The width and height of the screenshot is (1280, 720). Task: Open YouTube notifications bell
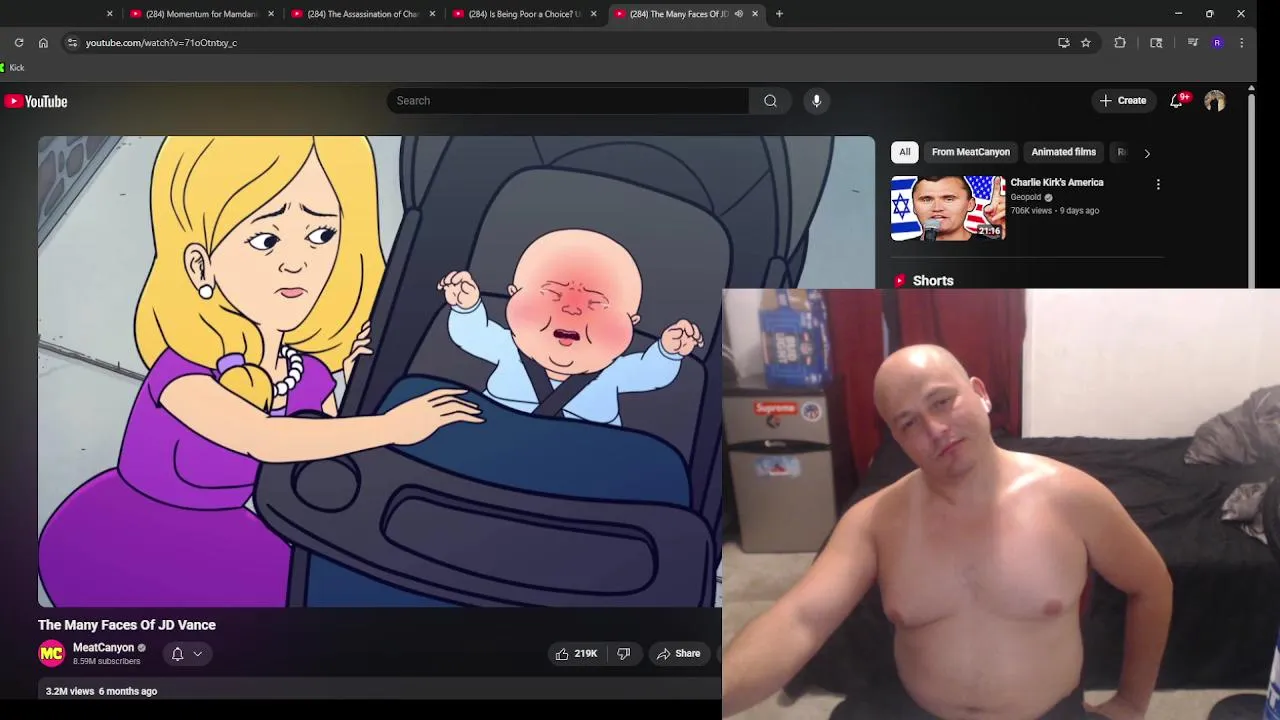coord(1177,101)
